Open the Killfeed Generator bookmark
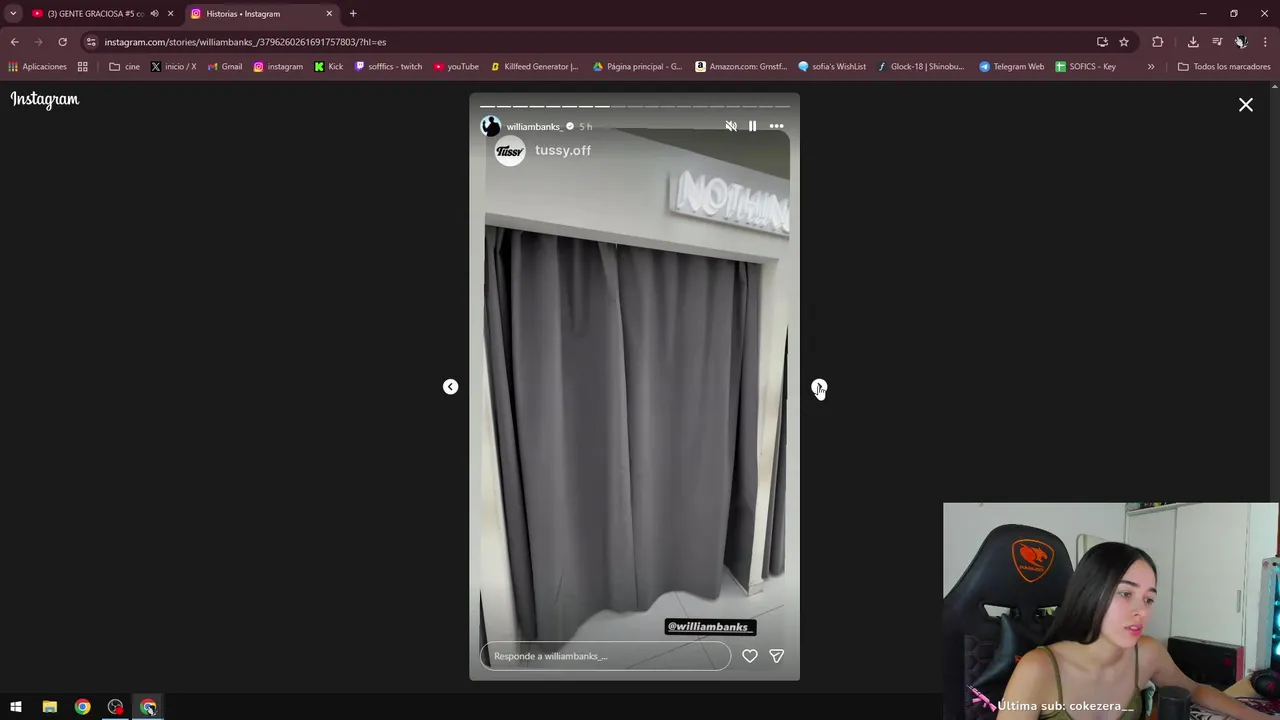The width and height of the screenshot is (1280, 720). click(534, 67)
